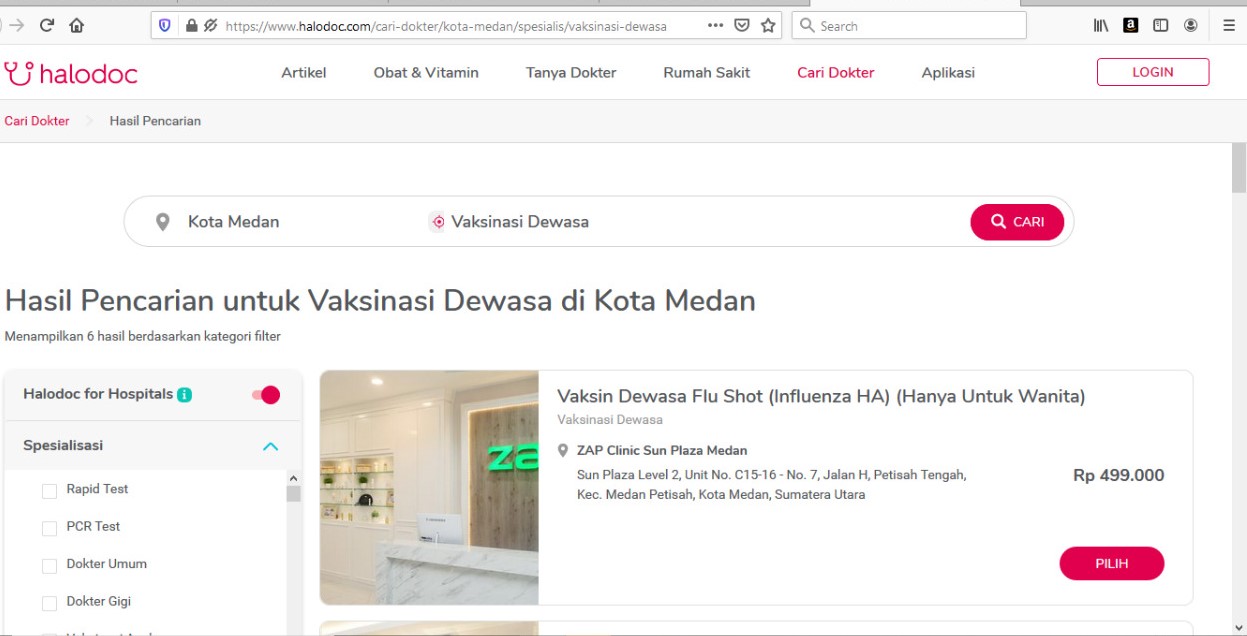Tick the Dokter Gigi checkbox
The height and width of the screenshot is (636, 1247).
[x=49, y=603]
